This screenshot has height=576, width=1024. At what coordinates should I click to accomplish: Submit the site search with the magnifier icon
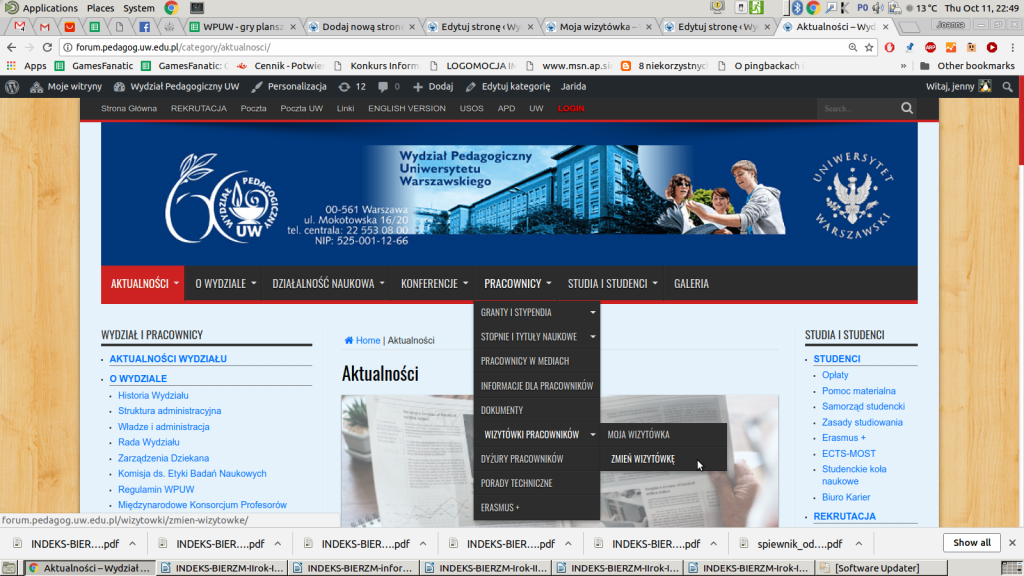click(x=907, y=108)
